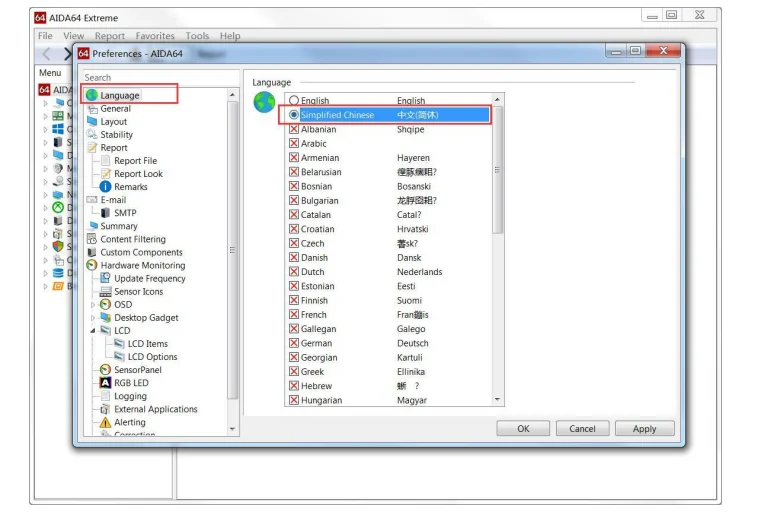This screenshot has width=783, height=527.
Task: Open the Tools menu
Action: click(197, 35)
